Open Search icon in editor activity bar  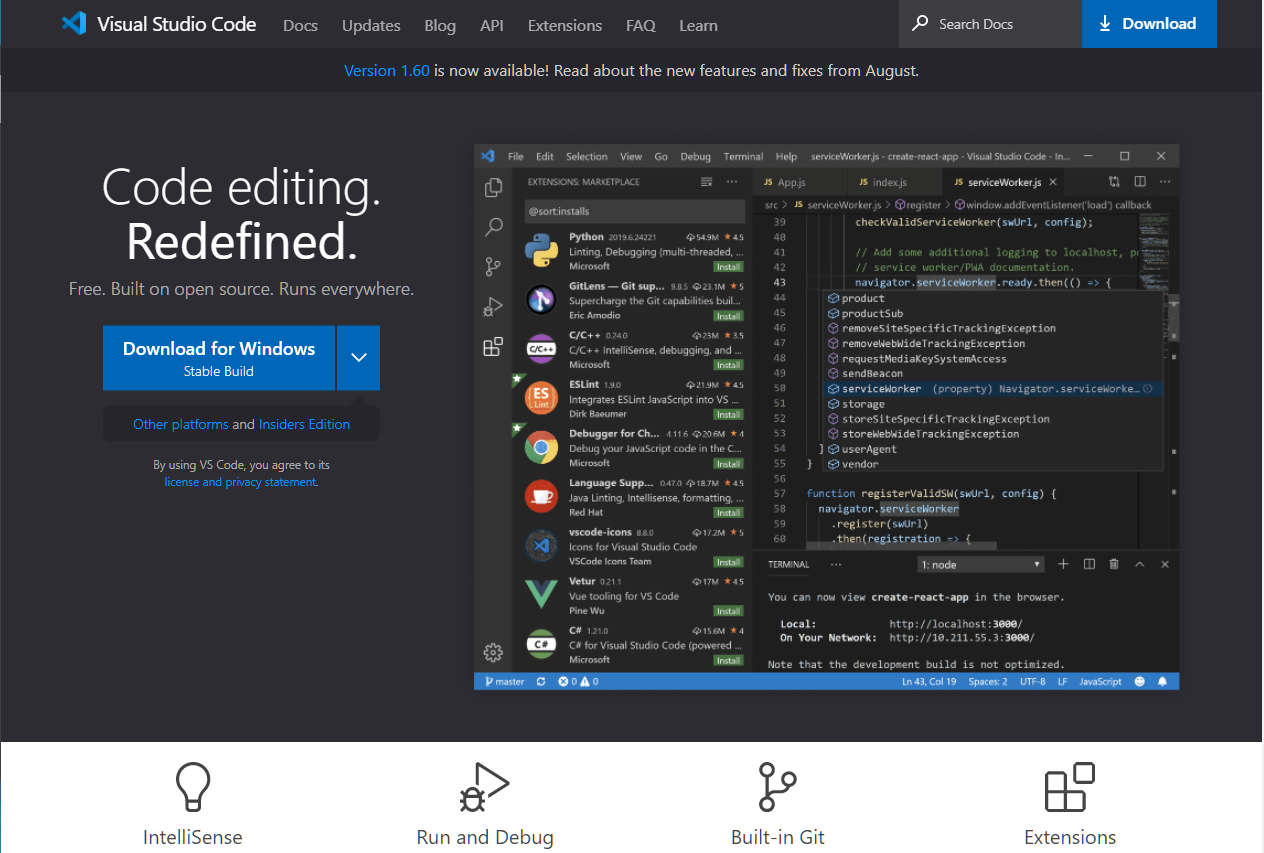click(493, 227)
